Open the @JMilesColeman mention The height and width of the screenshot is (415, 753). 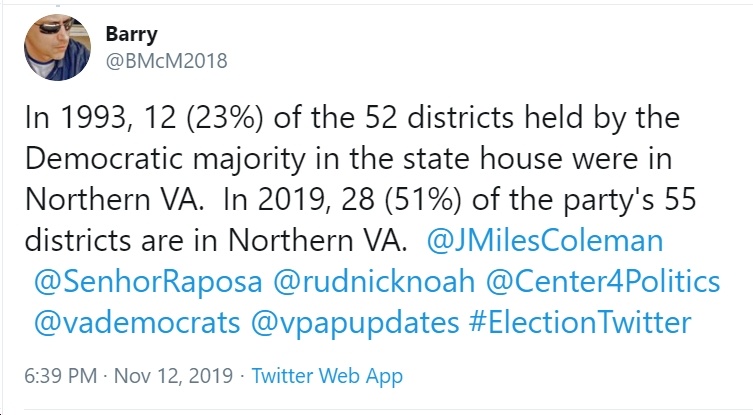(545, 241)
